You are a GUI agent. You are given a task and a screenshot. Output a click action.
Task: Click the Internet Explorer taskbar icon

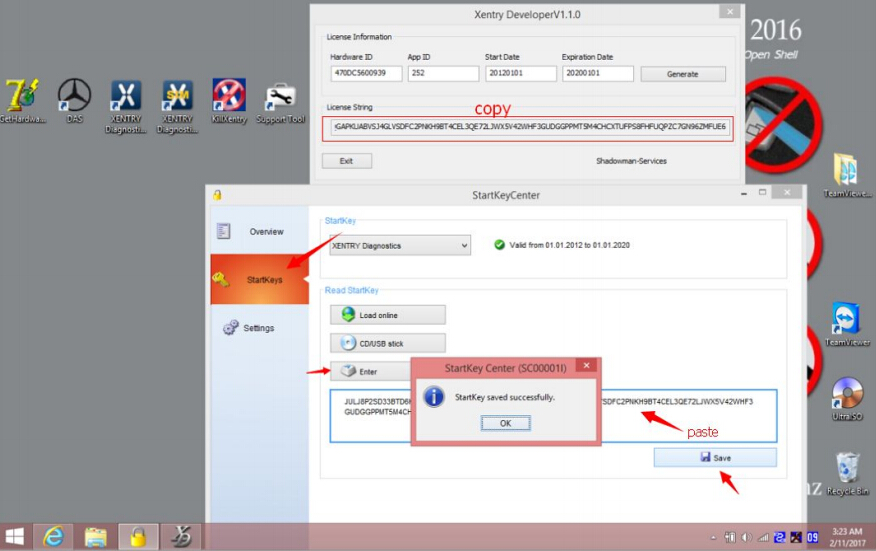coord(53,537)
